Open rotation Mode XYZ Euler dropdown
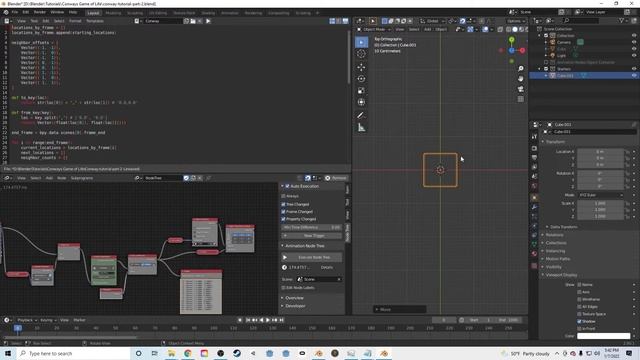The height and width of the screenshot is (360, 640). (600, 195)
